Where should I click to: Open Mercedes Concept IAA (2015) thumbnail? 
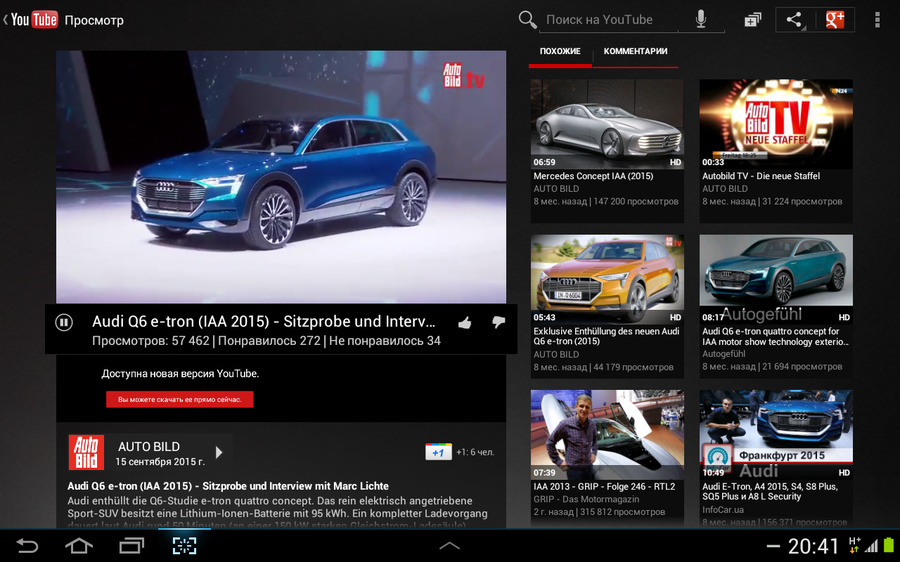pyautogui.click(x=607, y=124)
